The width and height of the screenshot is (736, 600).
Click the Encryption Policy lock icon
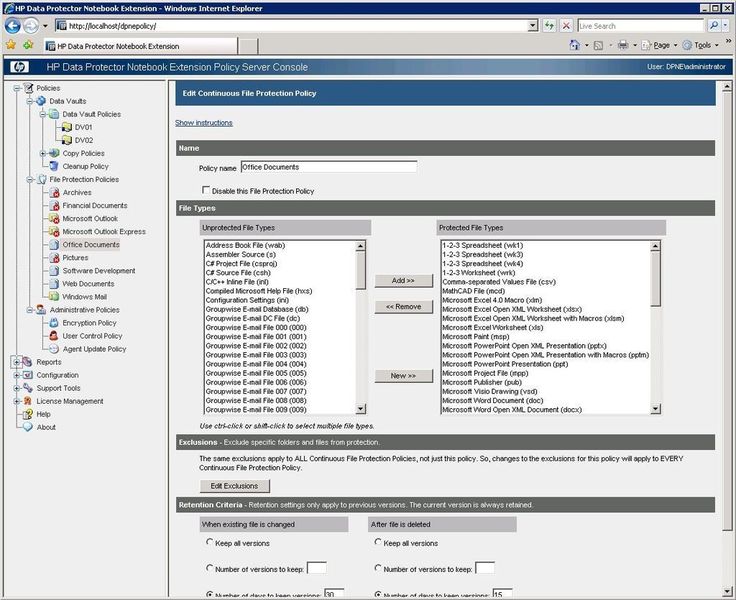coord(54,323)
